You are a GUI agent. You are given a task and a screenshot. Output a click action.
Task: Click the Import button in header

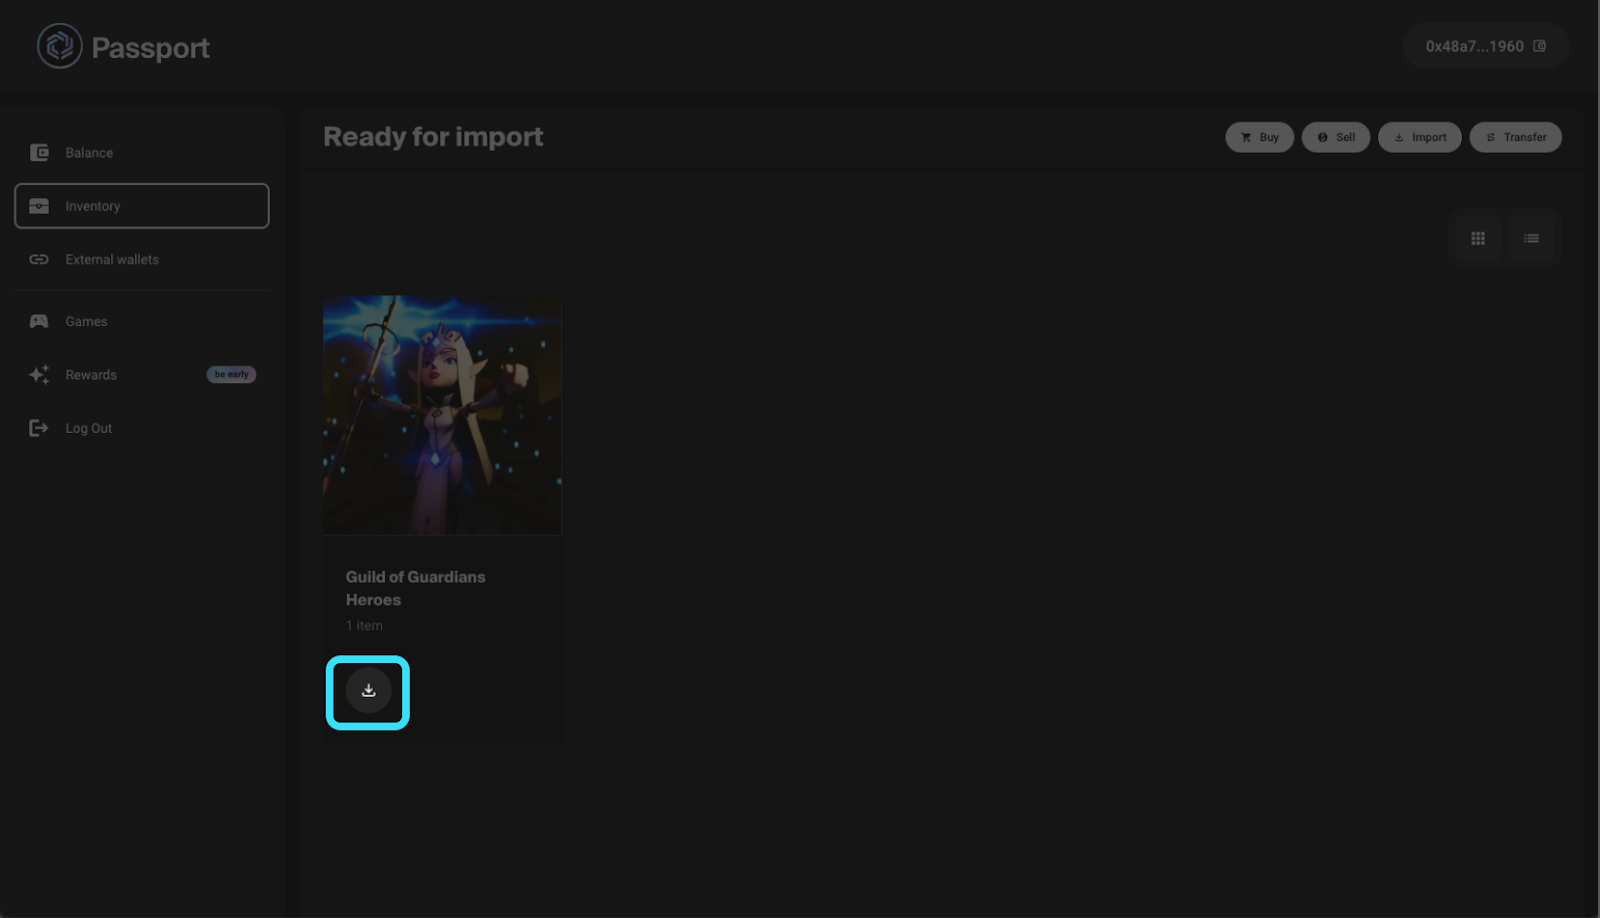1420,137
